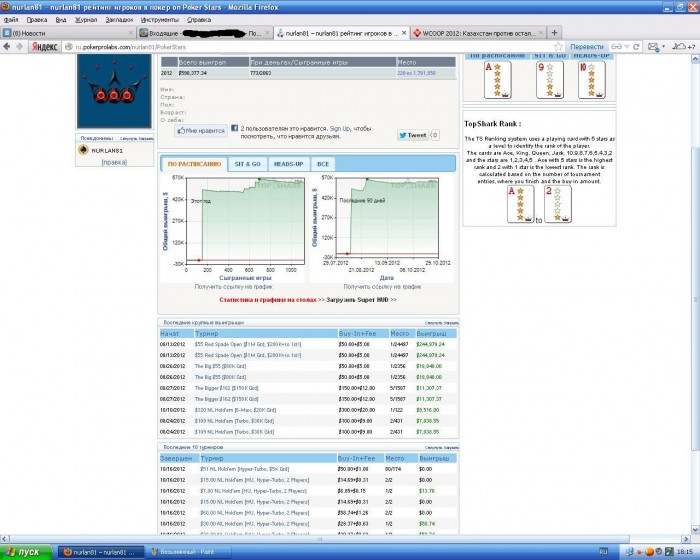Select the 'HEADS-UP' graph tab
The width and height of the screenshot is (700, 560).
288,164
